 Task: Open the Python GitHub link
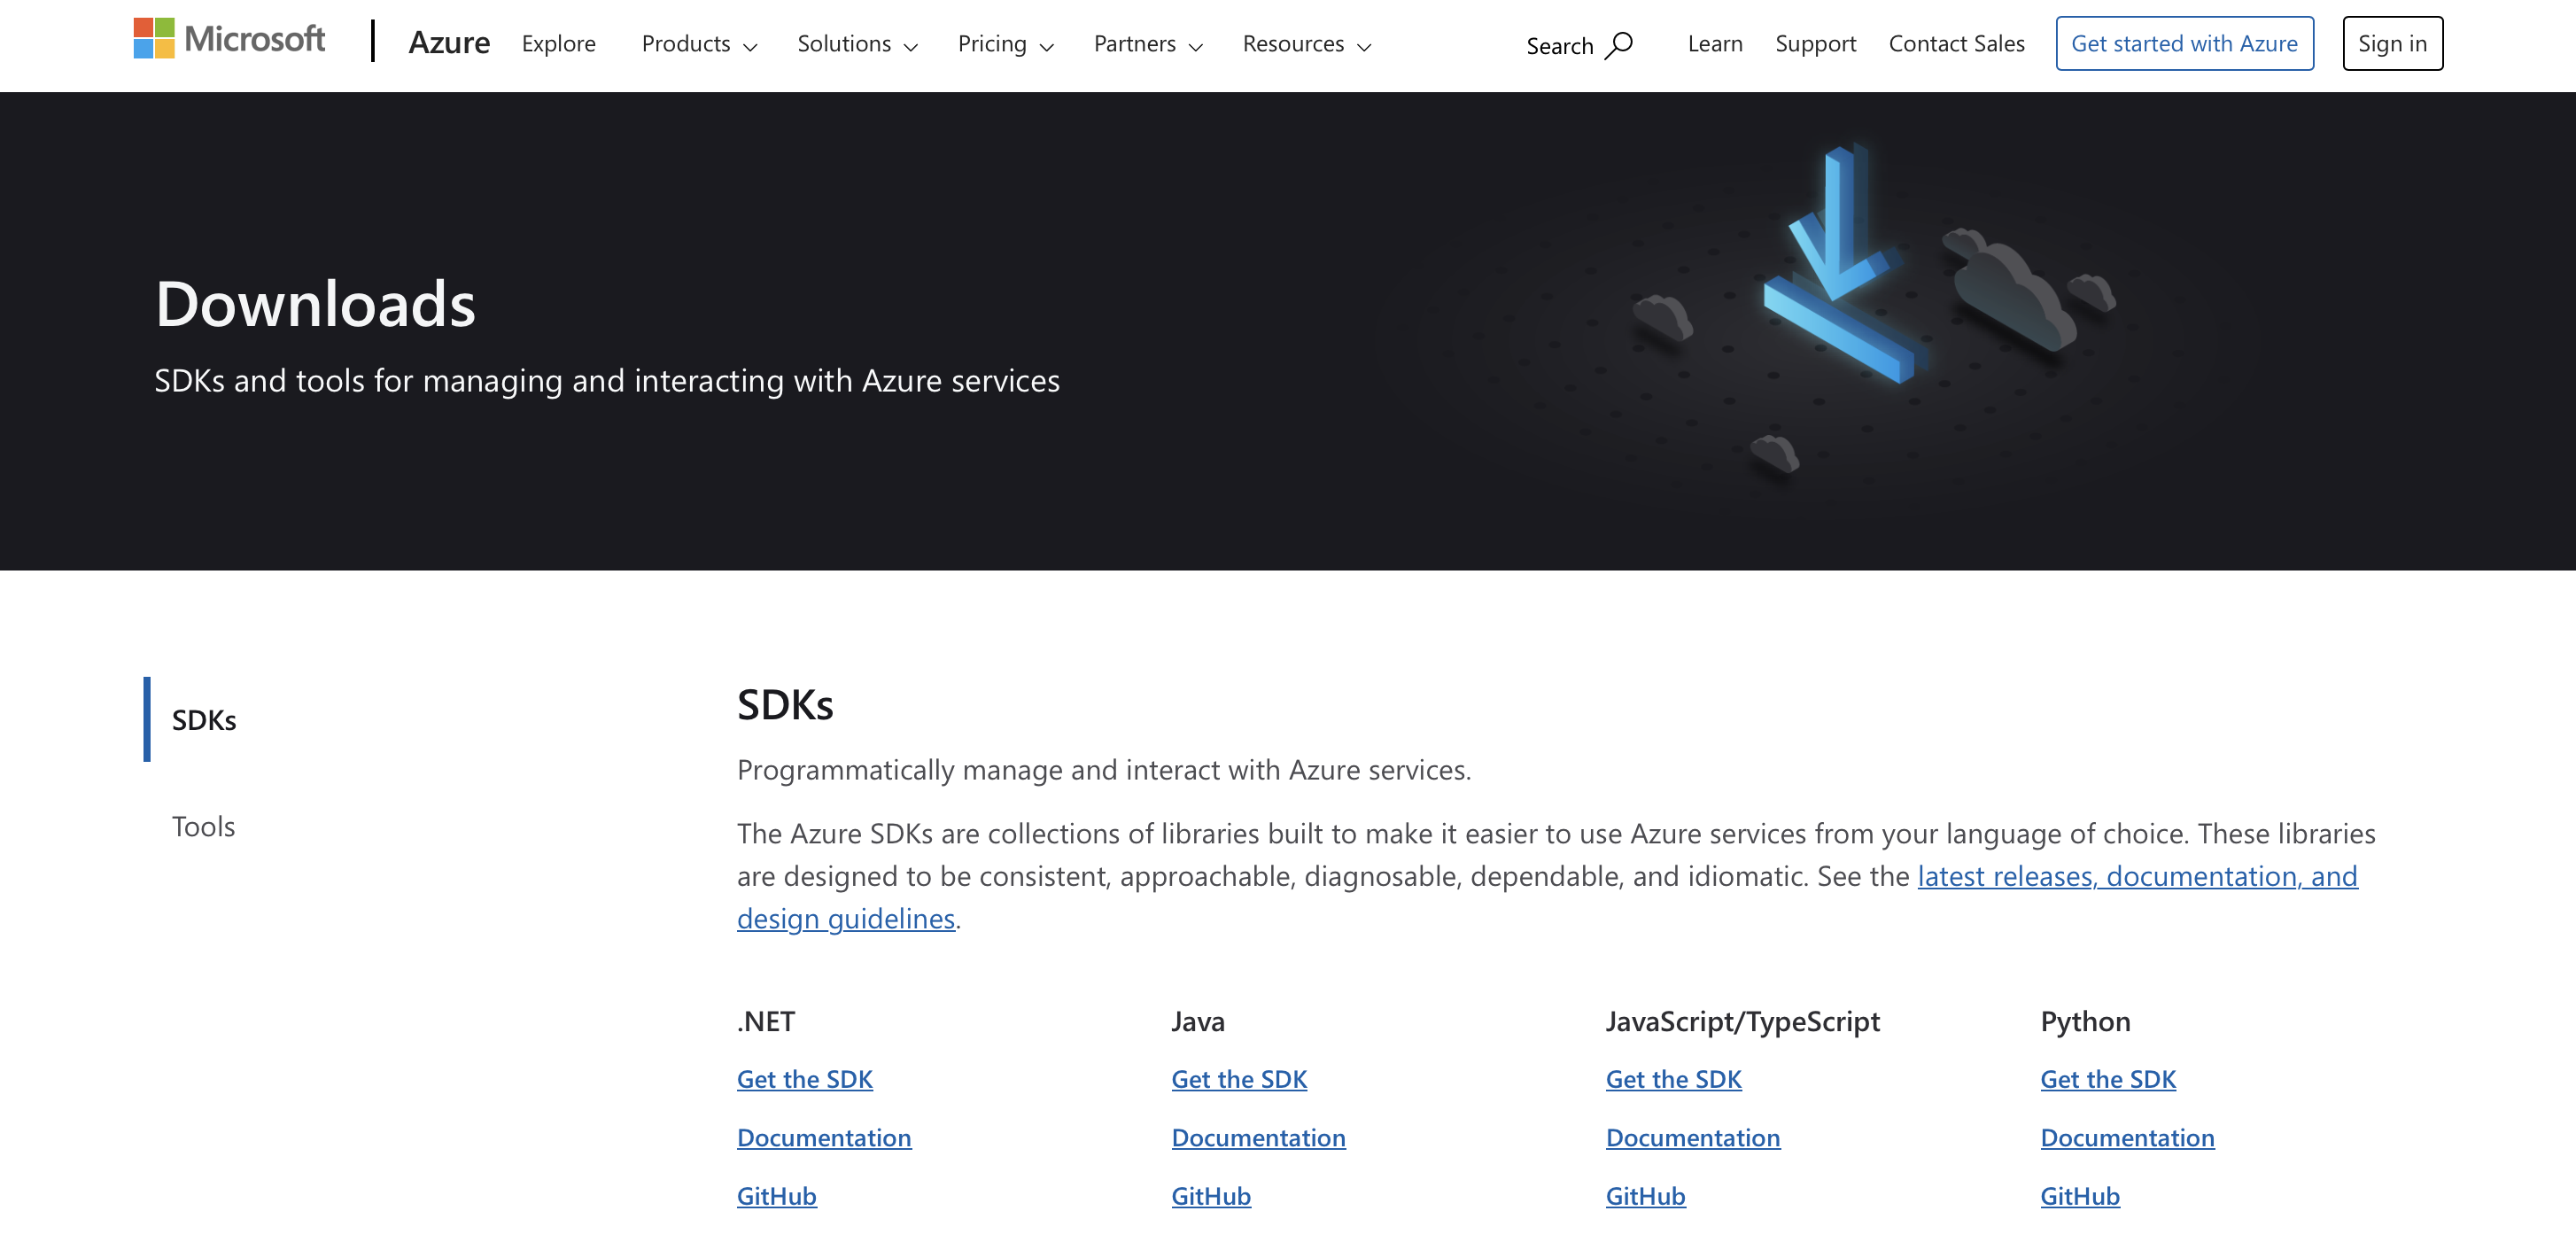2080,1195
